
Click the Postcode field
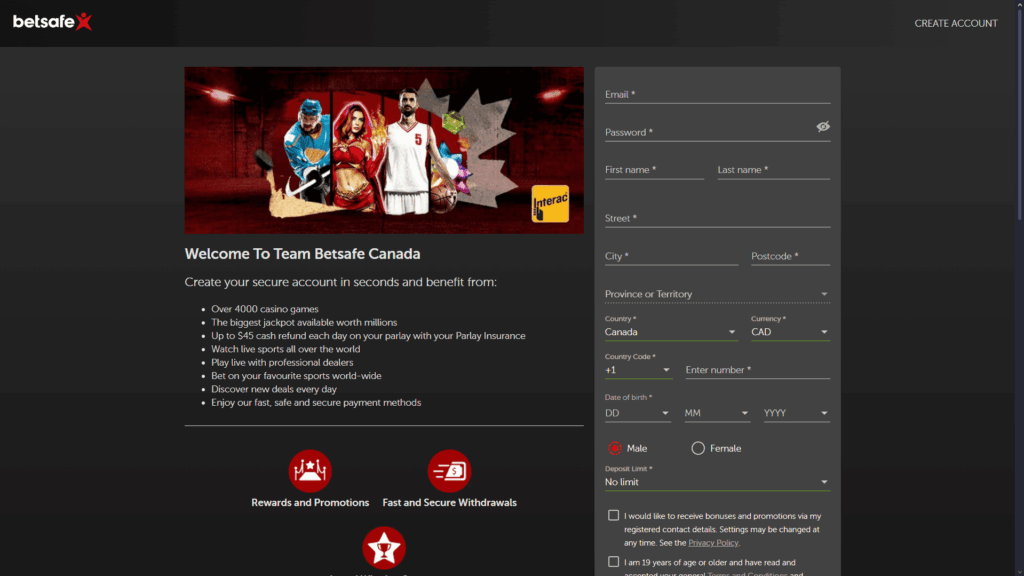click(x=790, y=256)
